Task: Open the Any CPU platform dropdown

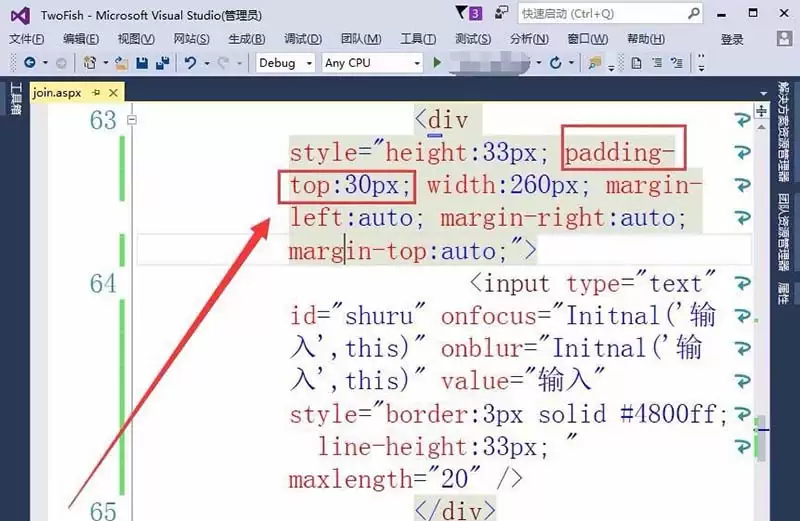Action: tap(372, 62)
